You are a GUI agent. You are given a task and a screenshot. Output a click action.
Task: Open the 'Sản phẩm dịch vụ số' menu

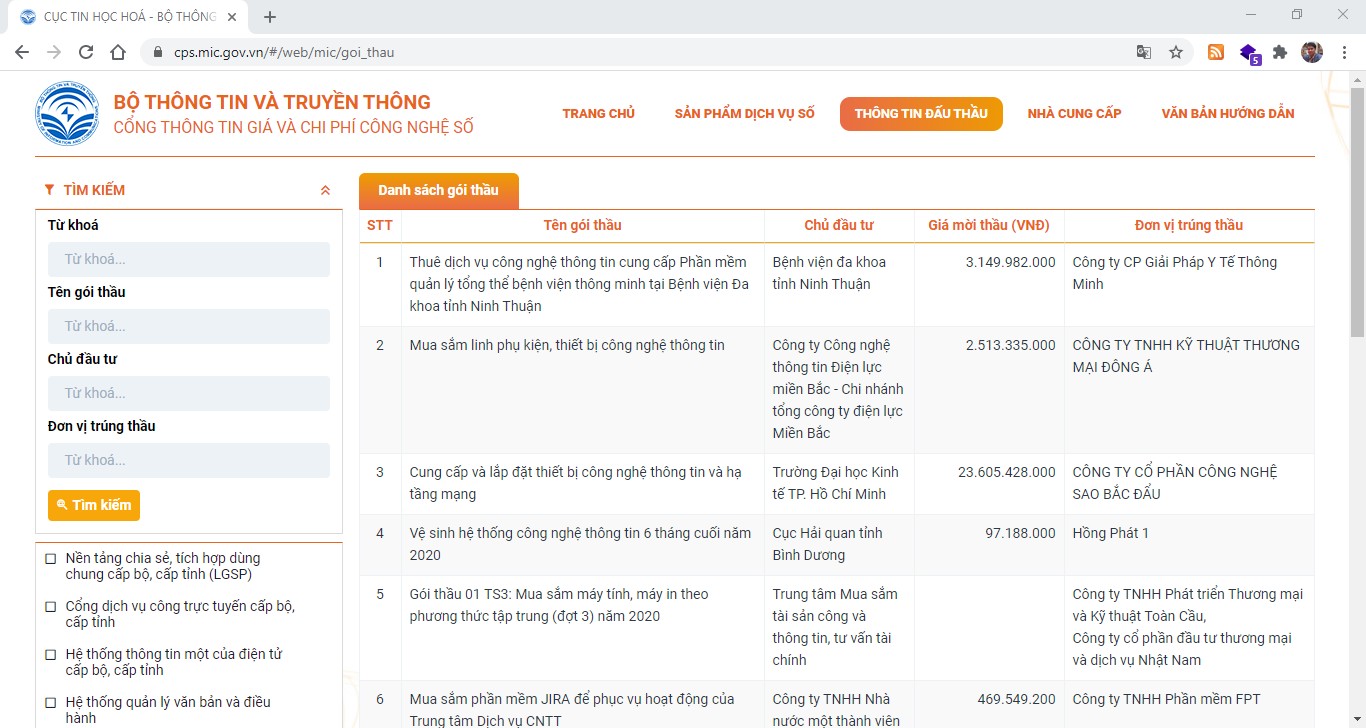(744, 114)
